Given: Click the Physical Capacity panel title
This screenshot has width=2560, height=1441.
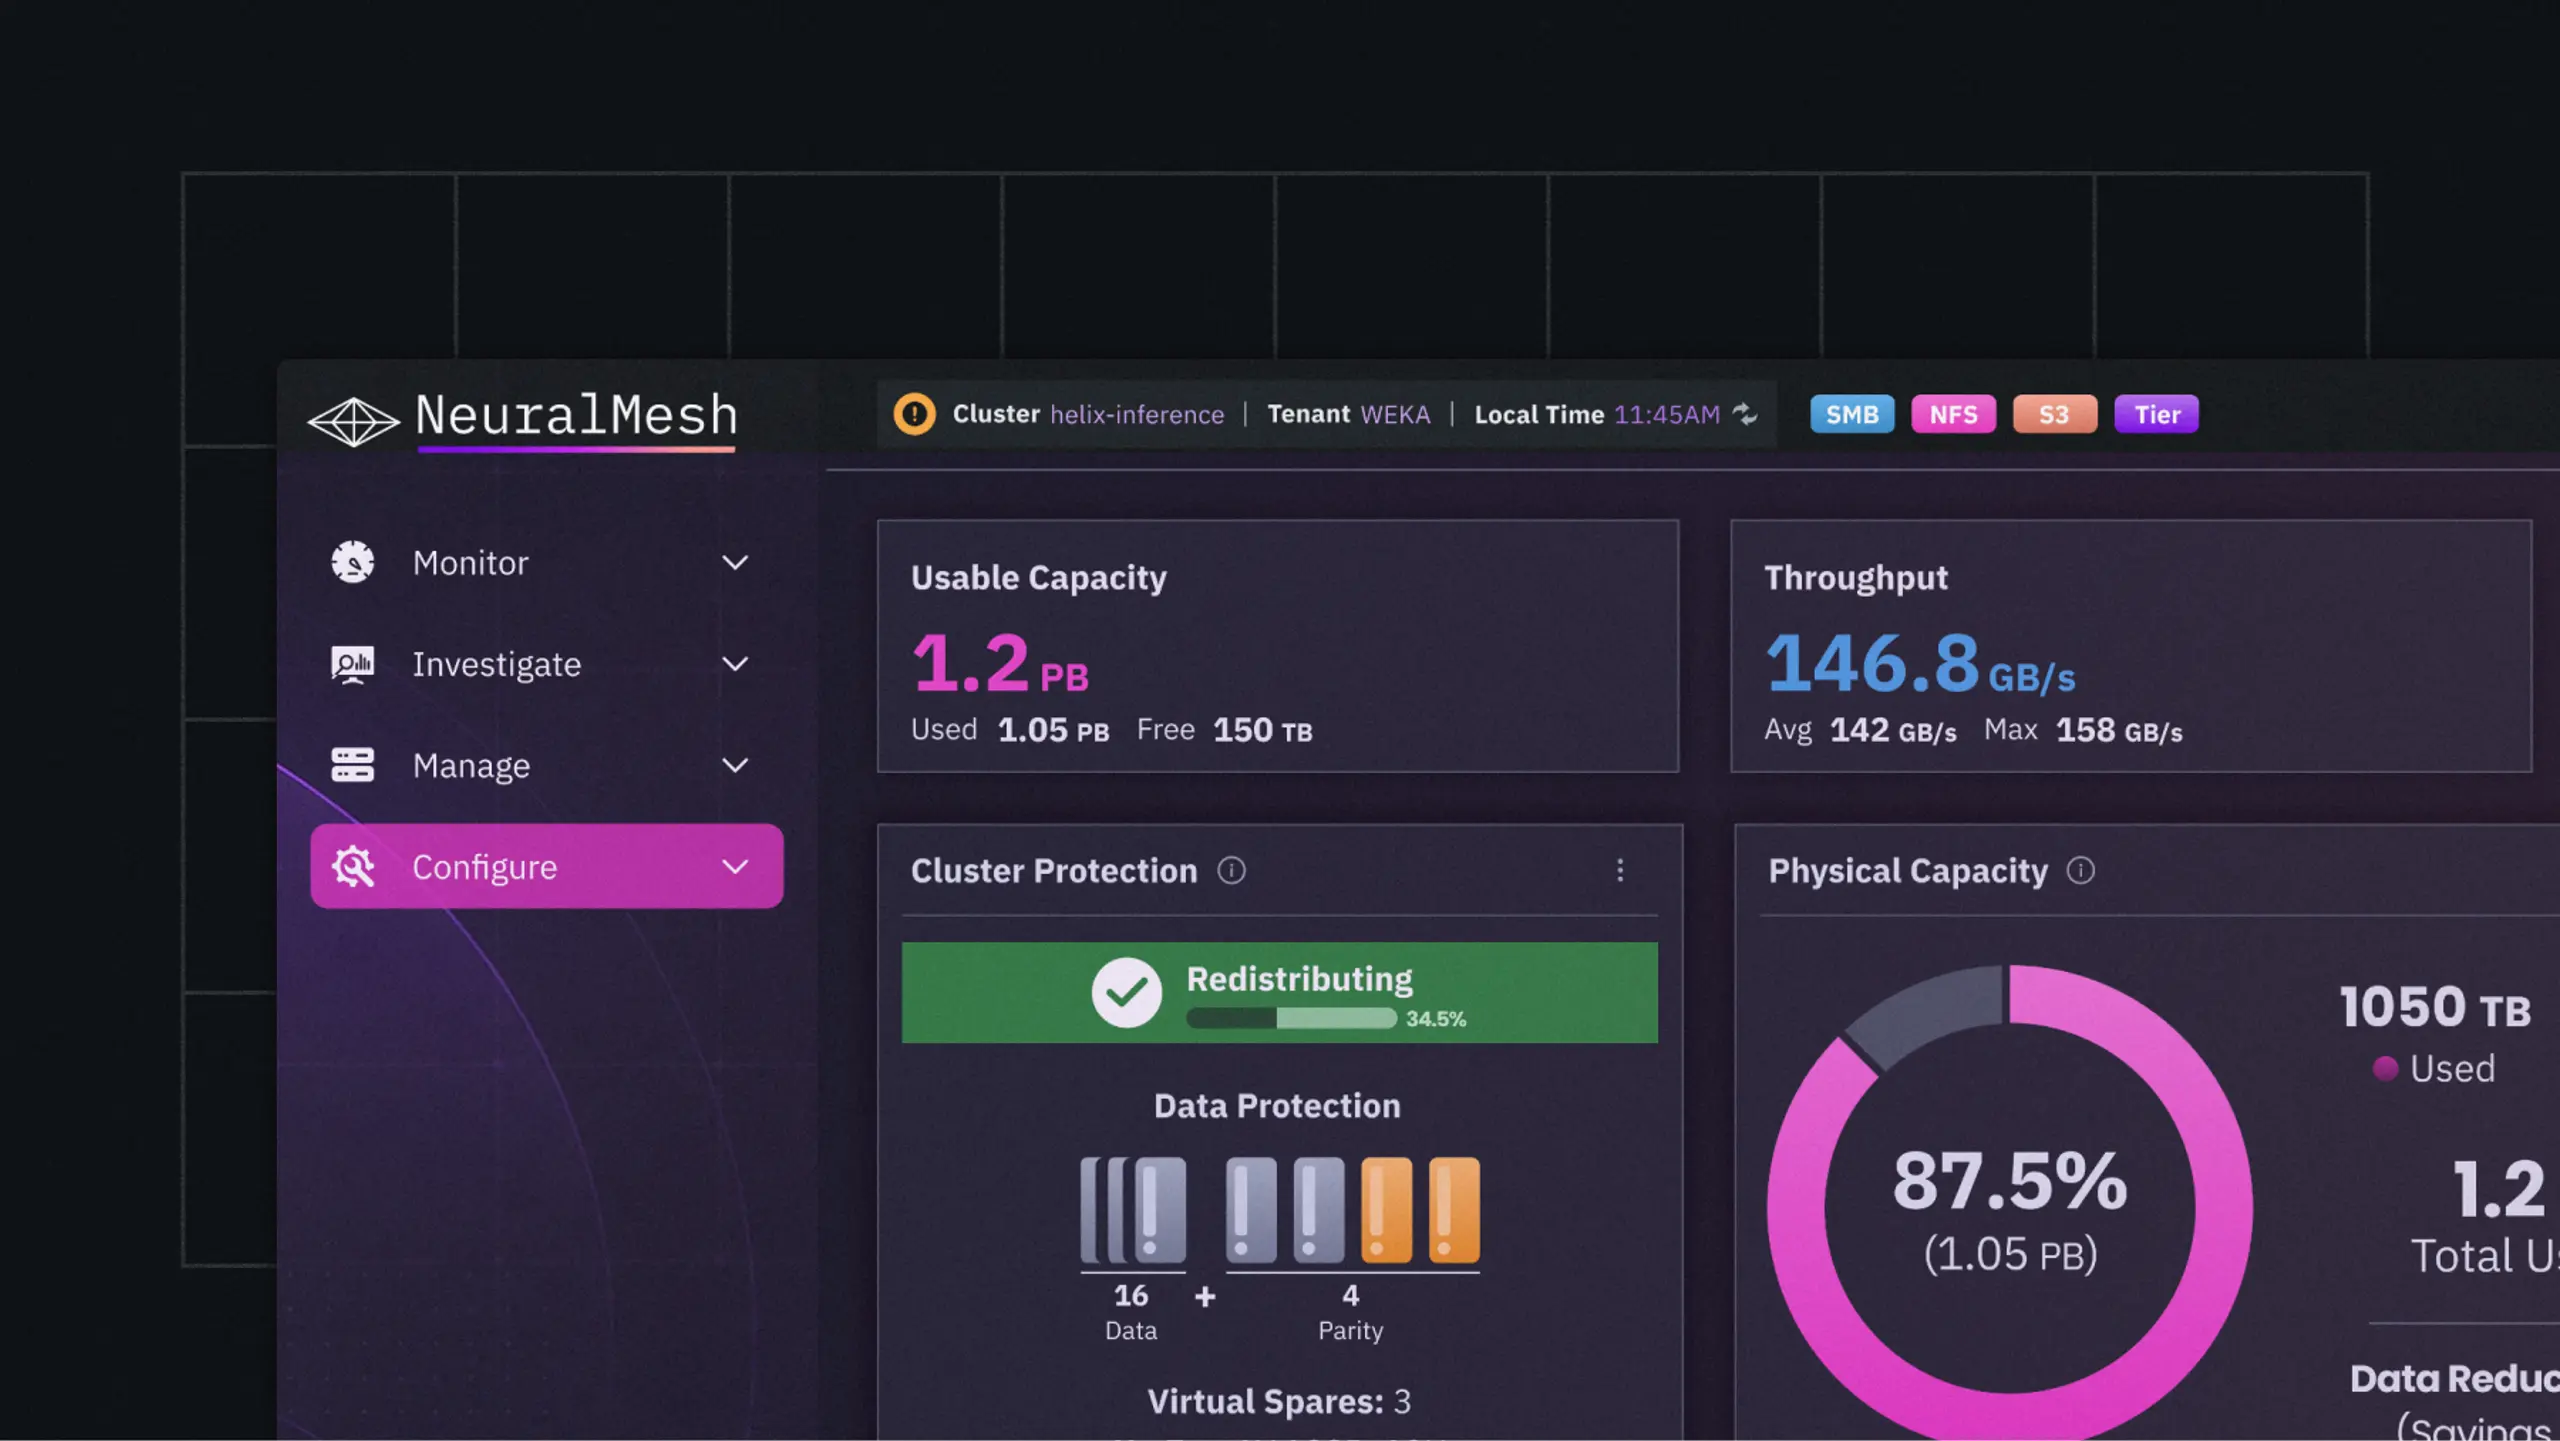Looking at the screenshot, I should [x=1908, y=871].
